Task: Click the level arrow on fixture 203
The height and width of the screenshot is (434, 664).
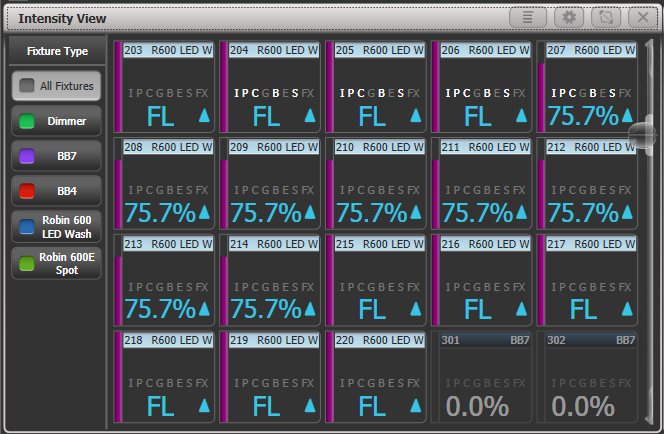Action: tap(205, 117)
